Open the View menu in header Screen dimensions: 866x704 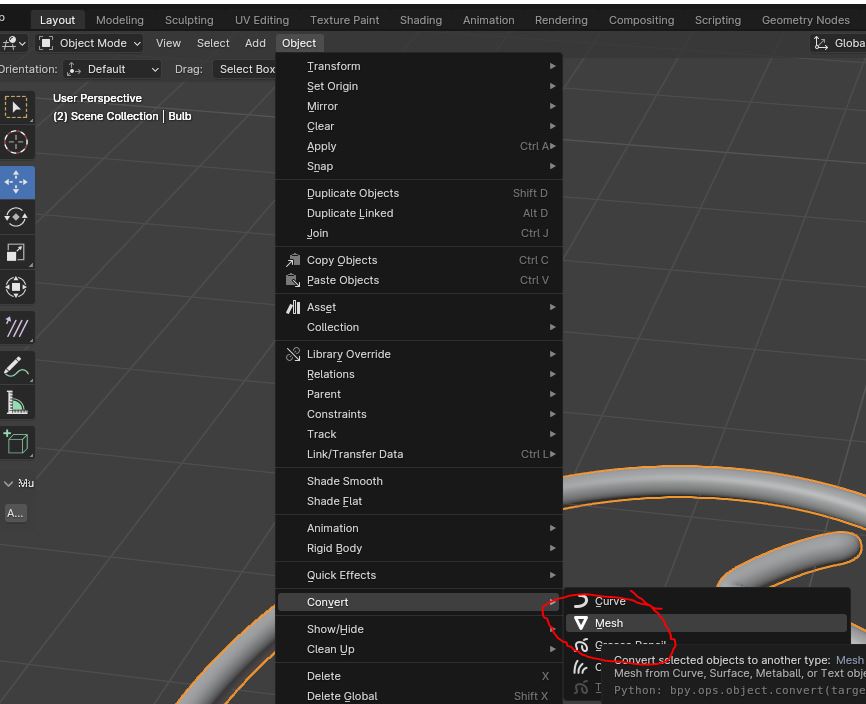click(x=168, y=43)
